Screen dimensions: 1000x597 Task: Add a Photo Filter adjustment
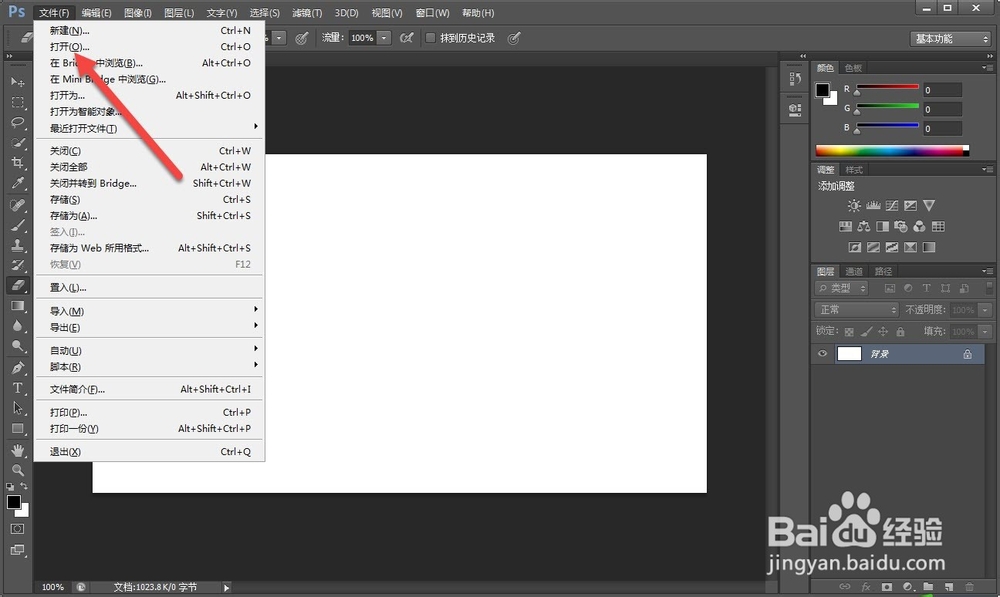[901, 226]
